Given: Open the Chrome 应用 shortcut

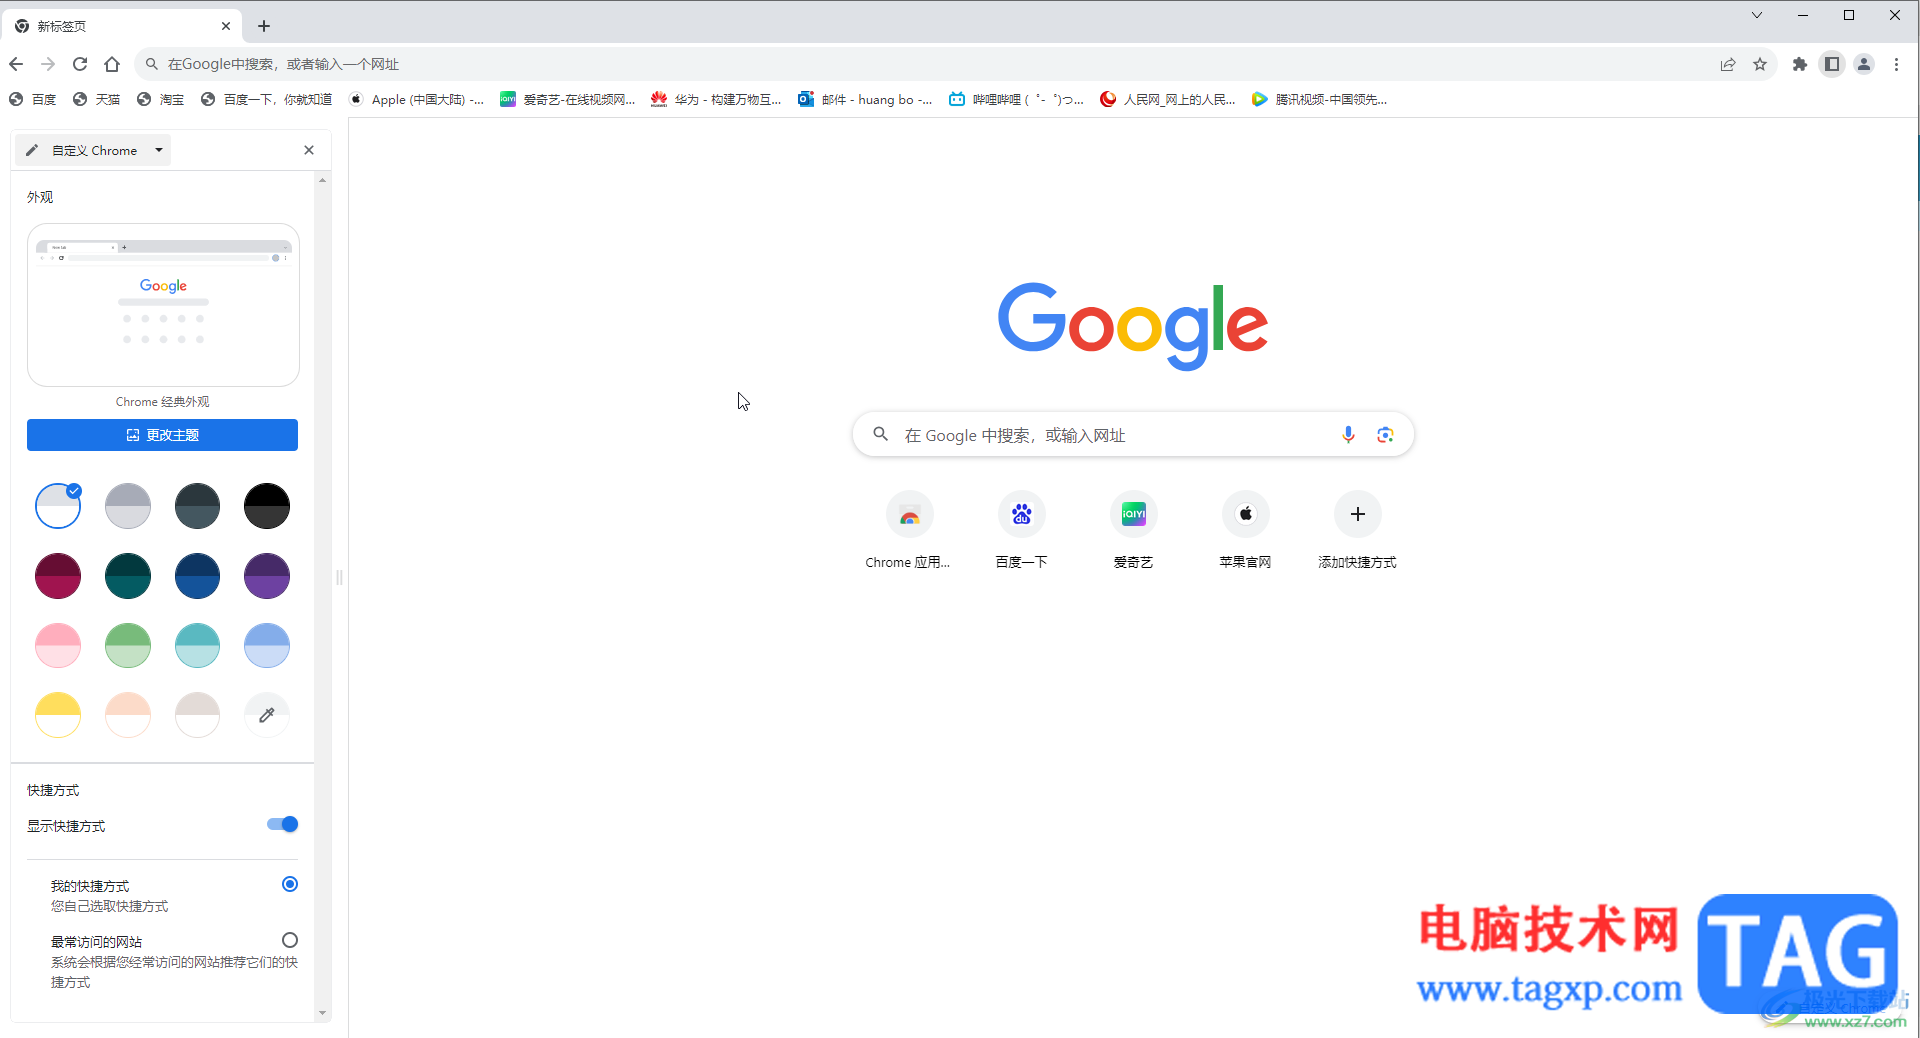Looking at the screenshot, I should coord(909,531).
